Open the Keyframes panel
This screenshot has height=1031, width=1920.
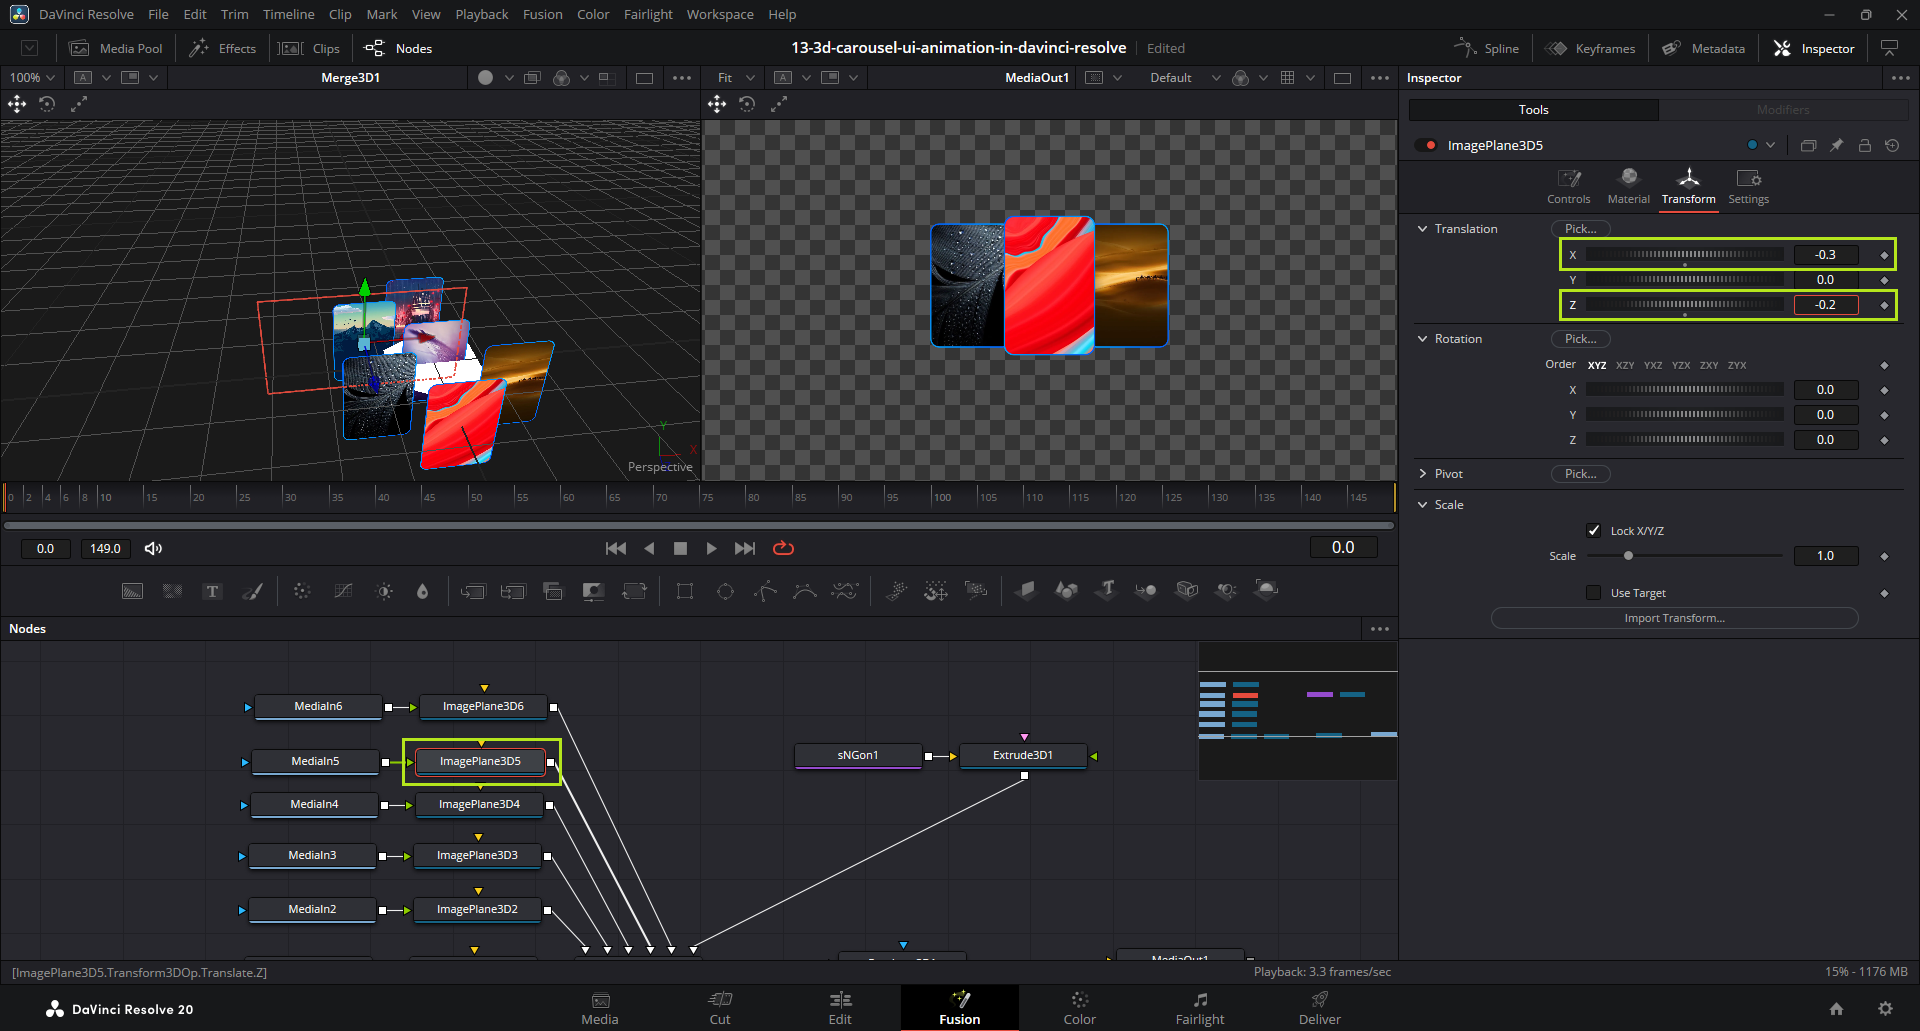(1590, 48)
